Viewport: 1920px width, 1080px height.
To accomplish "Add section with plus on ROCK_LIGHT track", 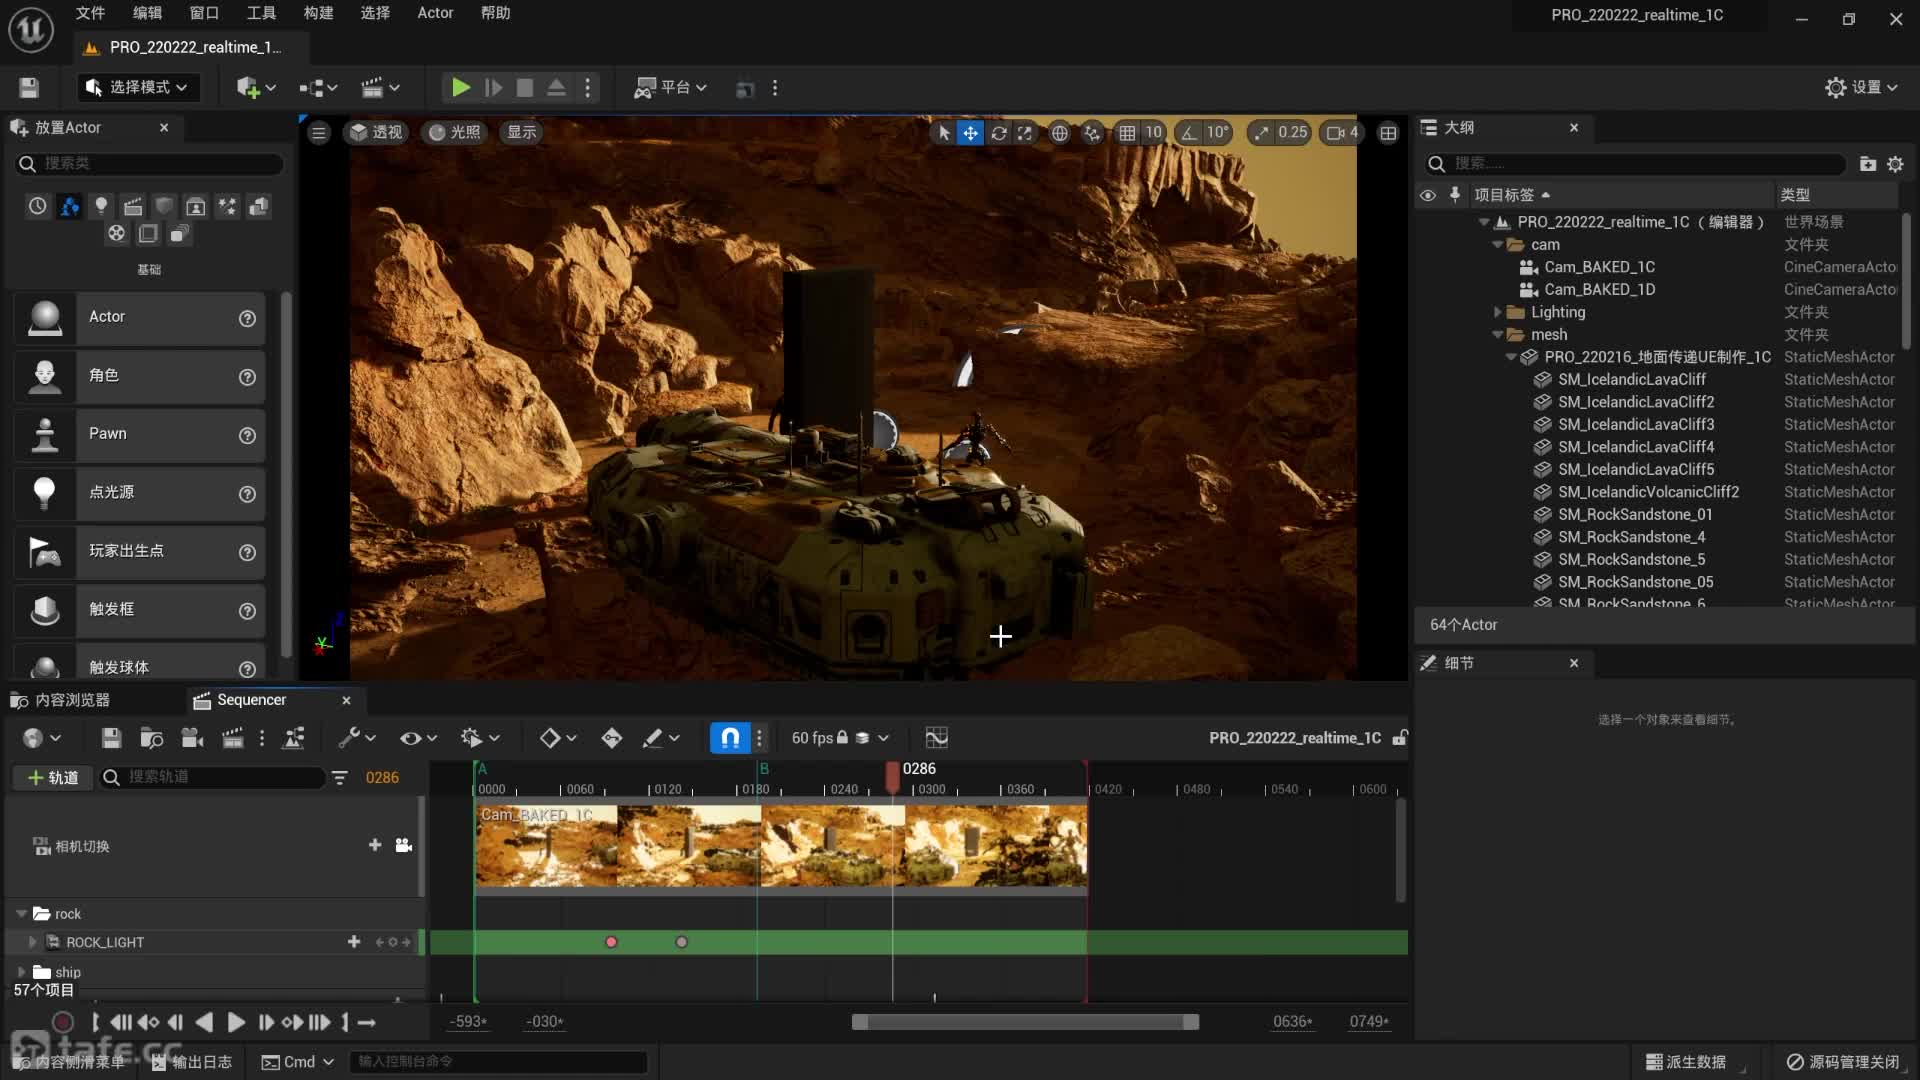I will (x=353, y=942).
